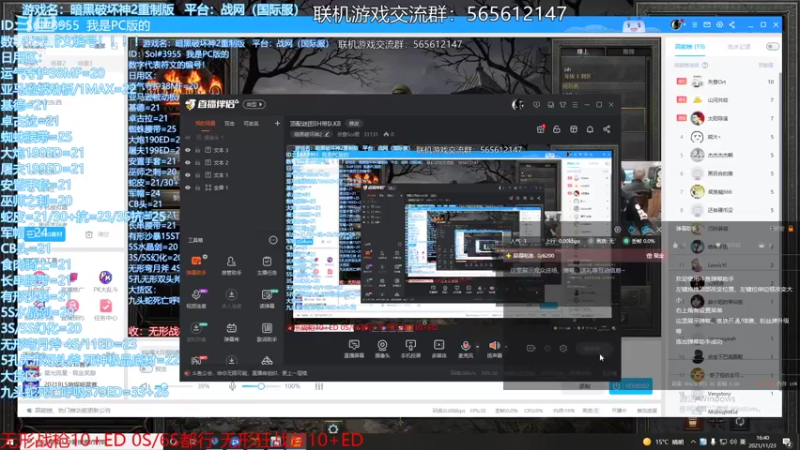Screen dimensions: 800x450
Task: Hide the 全屏 1 source layer
Action: tap(188, 188)
